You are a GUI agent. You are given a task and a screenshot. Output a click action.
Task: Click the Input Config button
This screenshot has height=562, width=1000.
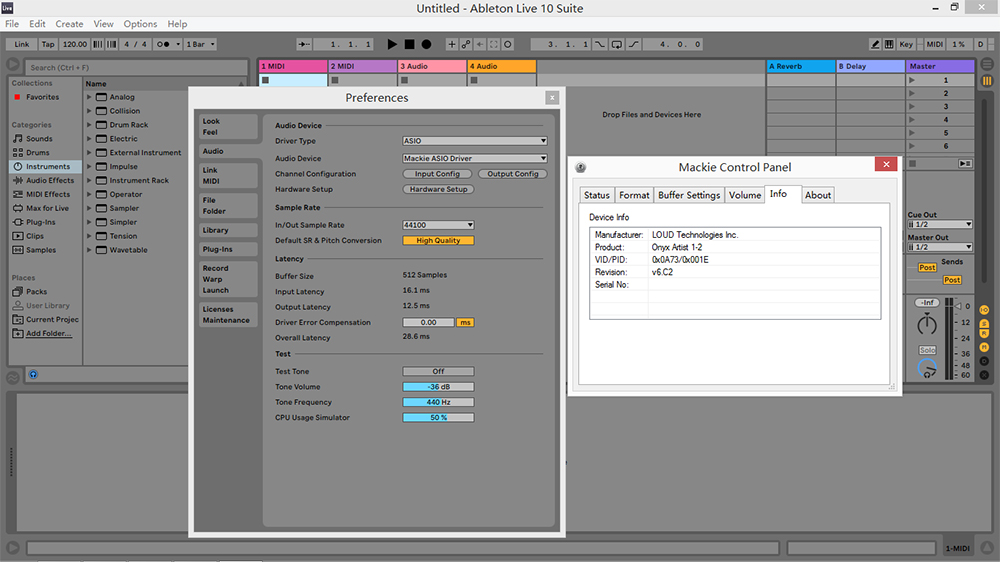(437, 174)
